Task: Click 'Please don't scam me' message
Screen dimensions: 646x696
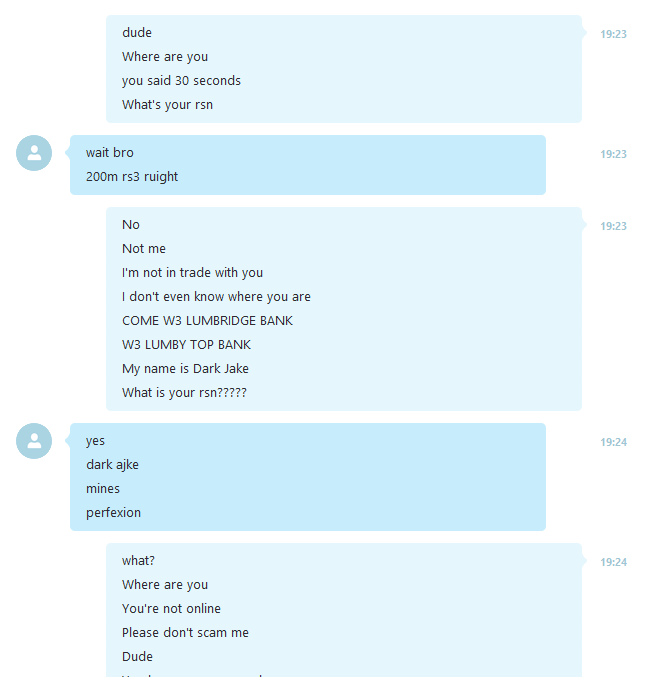Action: coord(185,633)
